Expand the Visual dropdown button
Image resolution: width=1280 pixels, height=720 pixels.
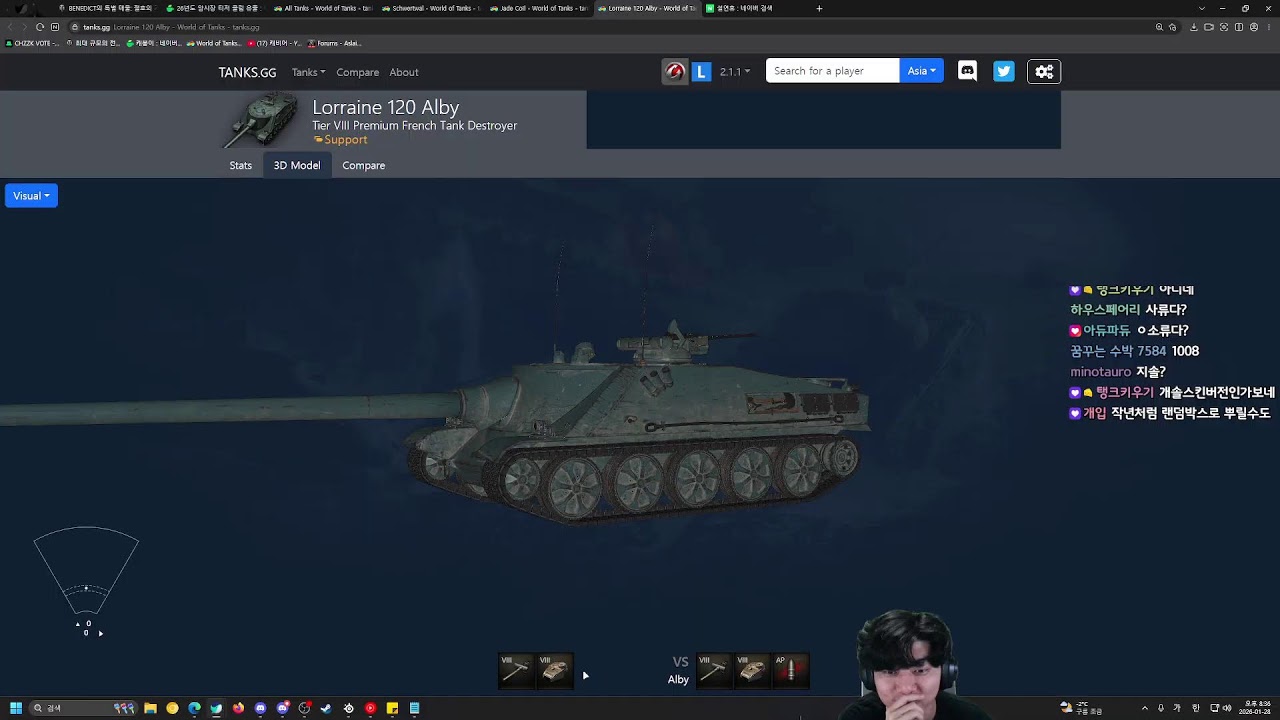tap(31, 196)
